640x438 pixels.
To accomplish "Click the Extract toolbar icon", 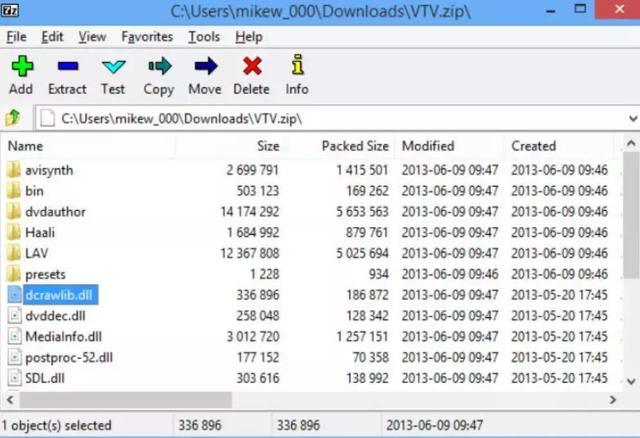I will coord(68,66).
